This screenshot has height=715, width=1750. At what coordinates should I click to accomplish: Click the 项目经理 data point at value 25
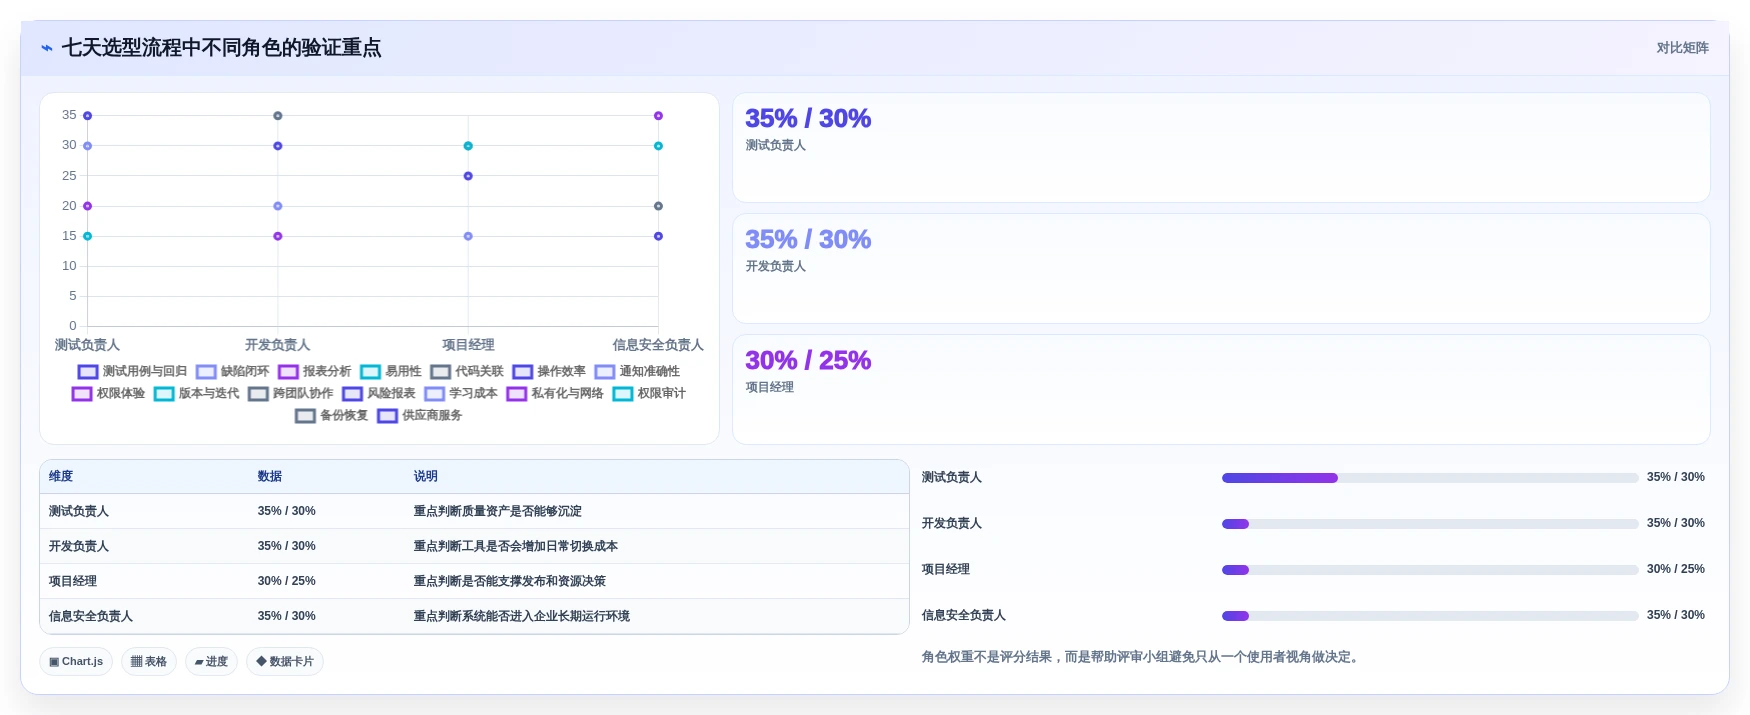[468, 176]
